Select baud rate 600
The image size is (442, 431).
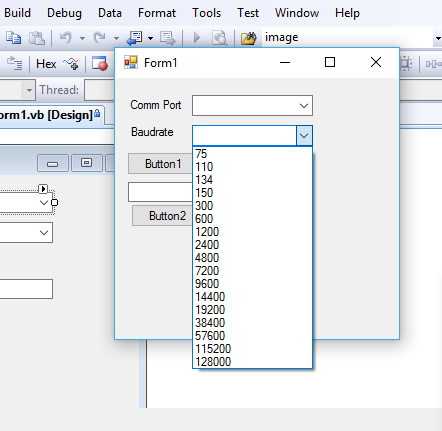point(253,219)
